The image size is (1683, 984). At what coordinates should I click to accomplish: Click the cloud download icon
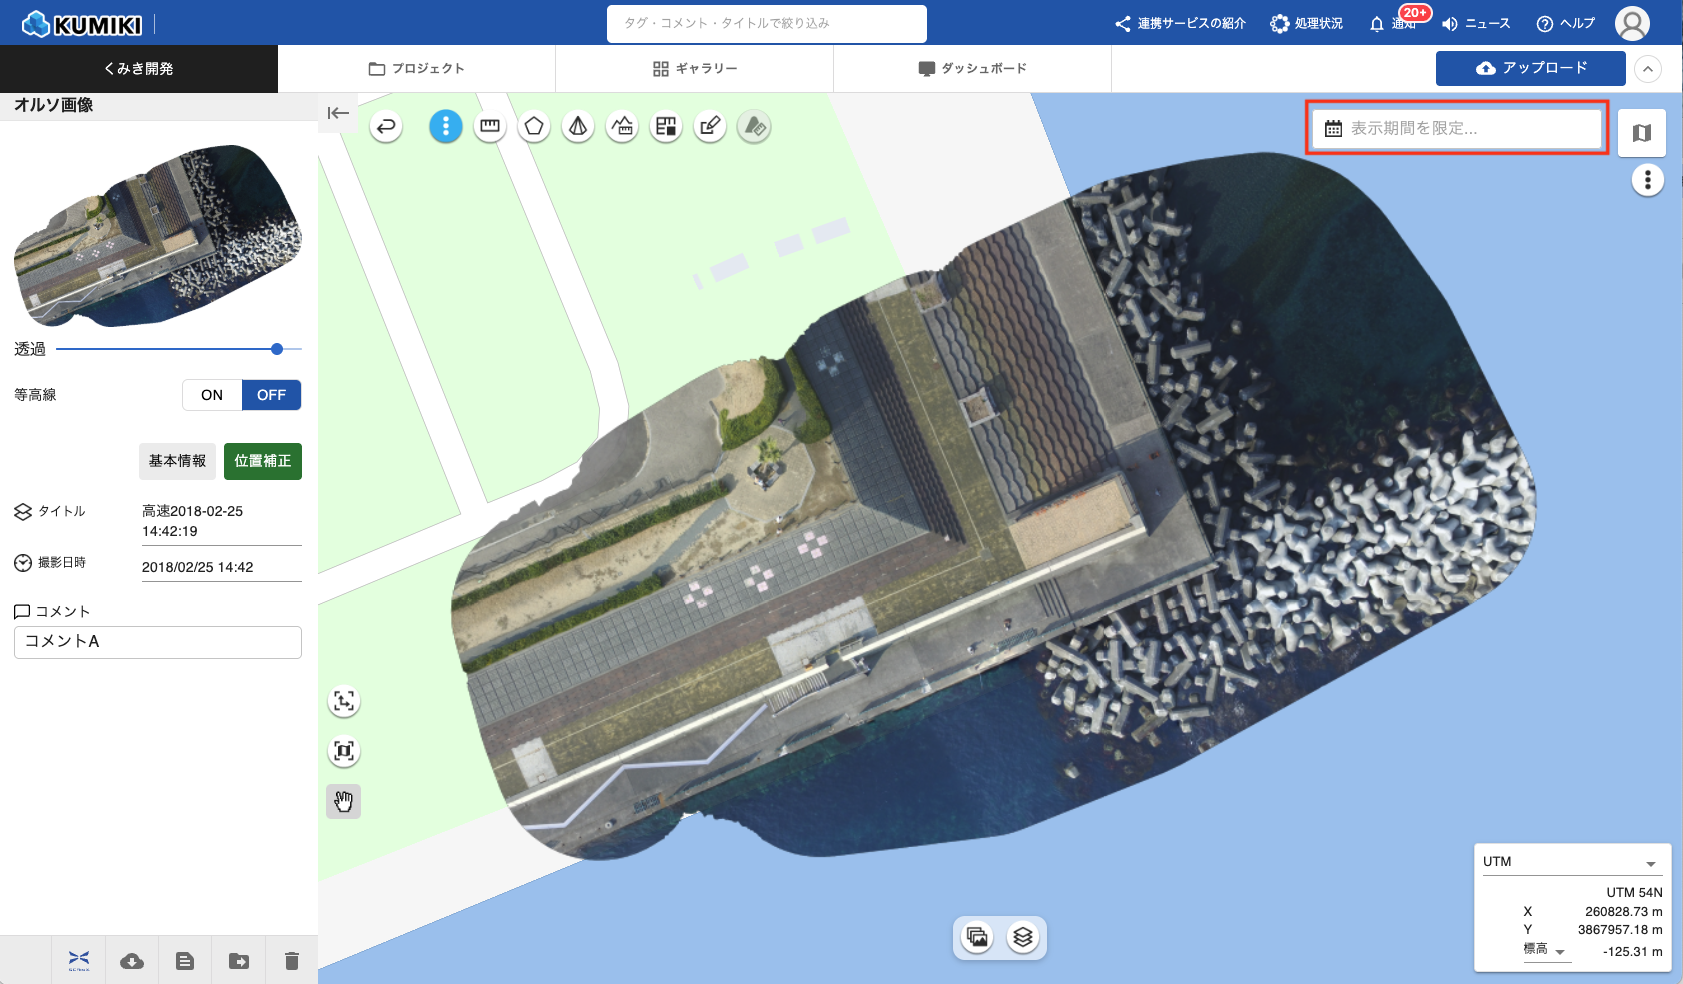click(x=132, y=961)
